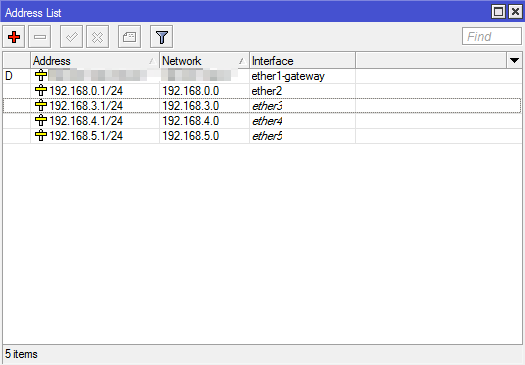Select the 192.168.4.1/24 address entry
This screenshot has height=365, width=525.
click(x=86, y=121)
